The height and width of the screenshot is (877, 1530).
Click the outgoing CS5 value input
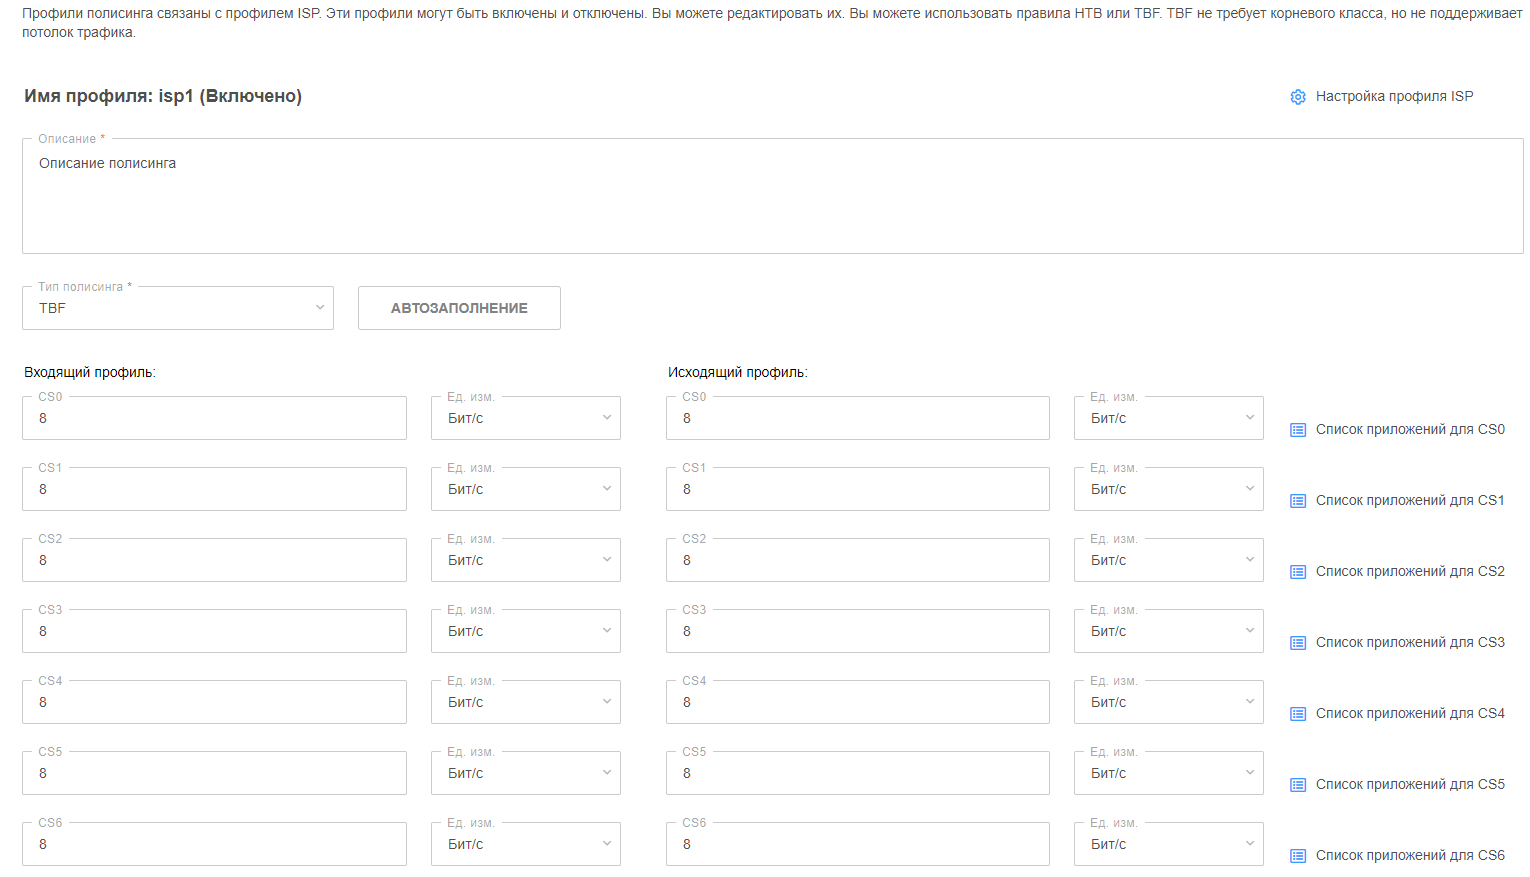click(x=857, y=773)
